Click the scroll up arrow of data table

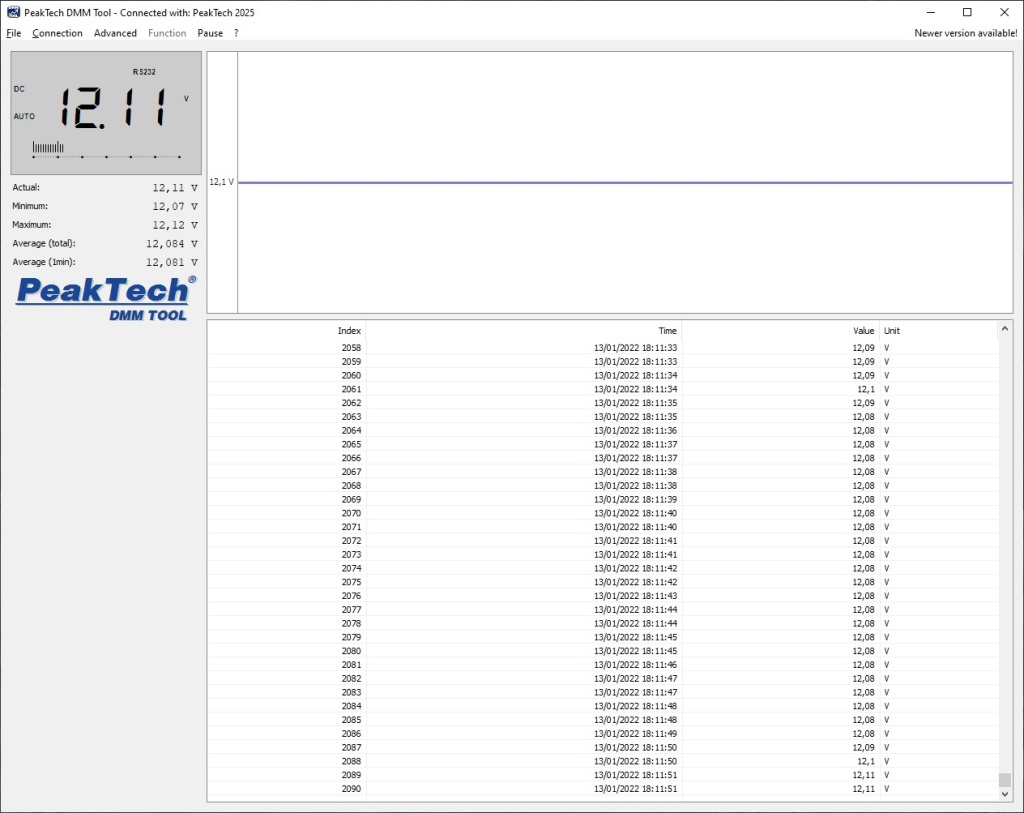[x=1005, y=327]
